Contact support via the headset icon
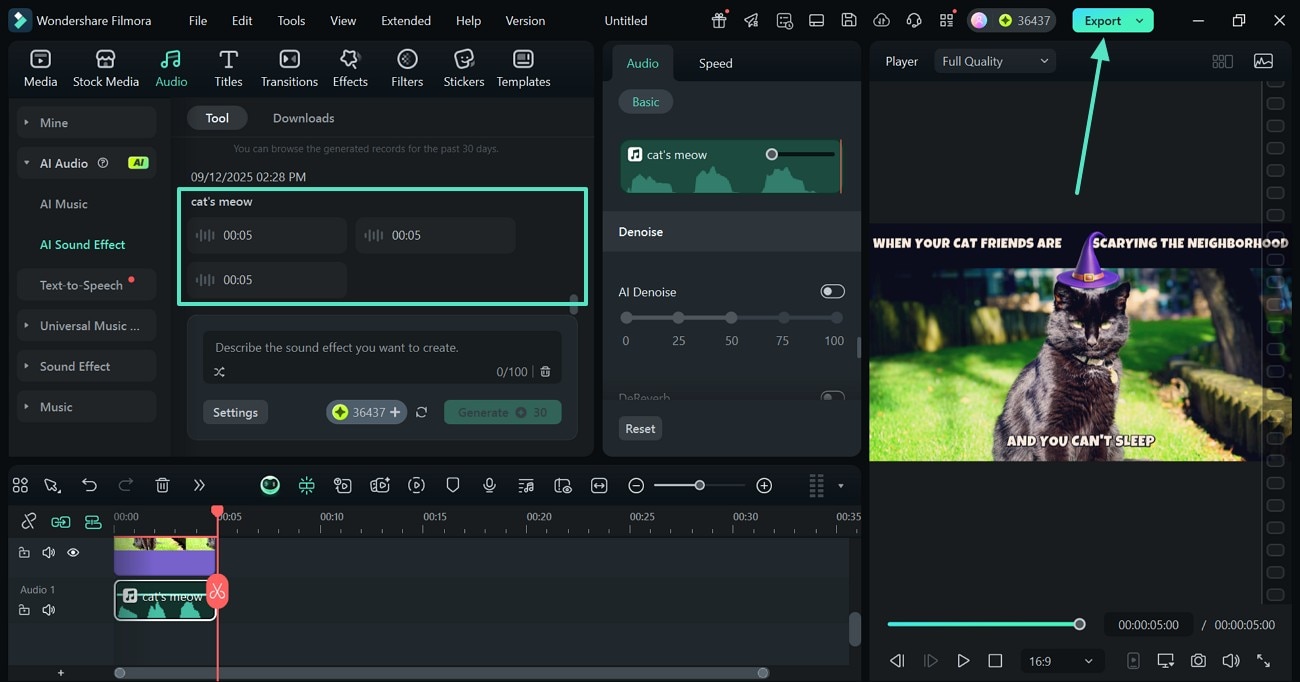1300x682 pixels. [x=913, y=19]
